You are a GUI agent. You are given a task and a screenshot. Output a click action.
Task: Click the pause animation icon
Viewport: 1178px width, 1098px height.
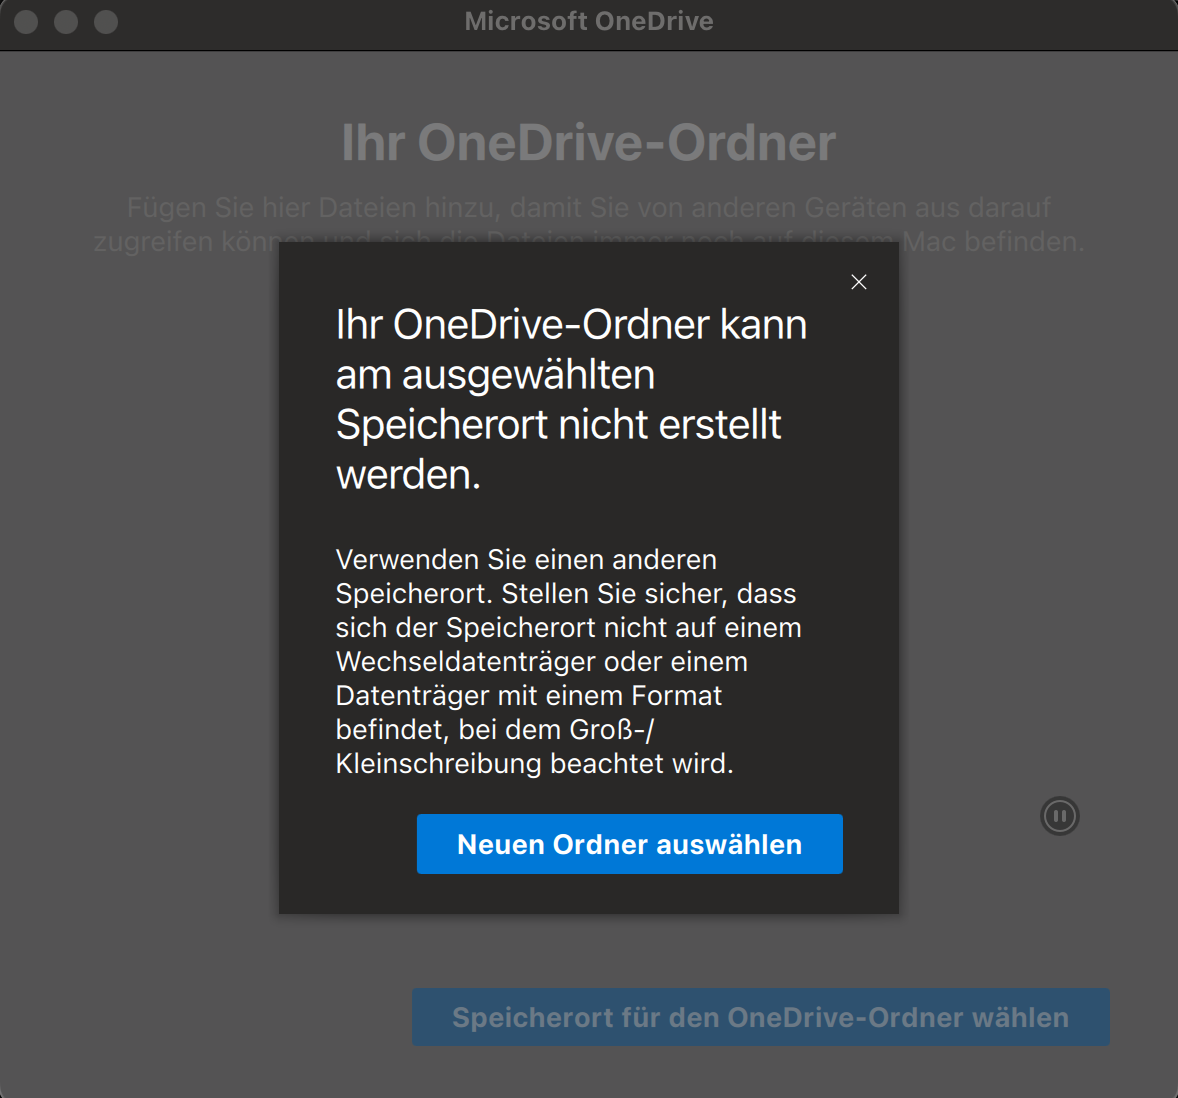[1060, 816]
